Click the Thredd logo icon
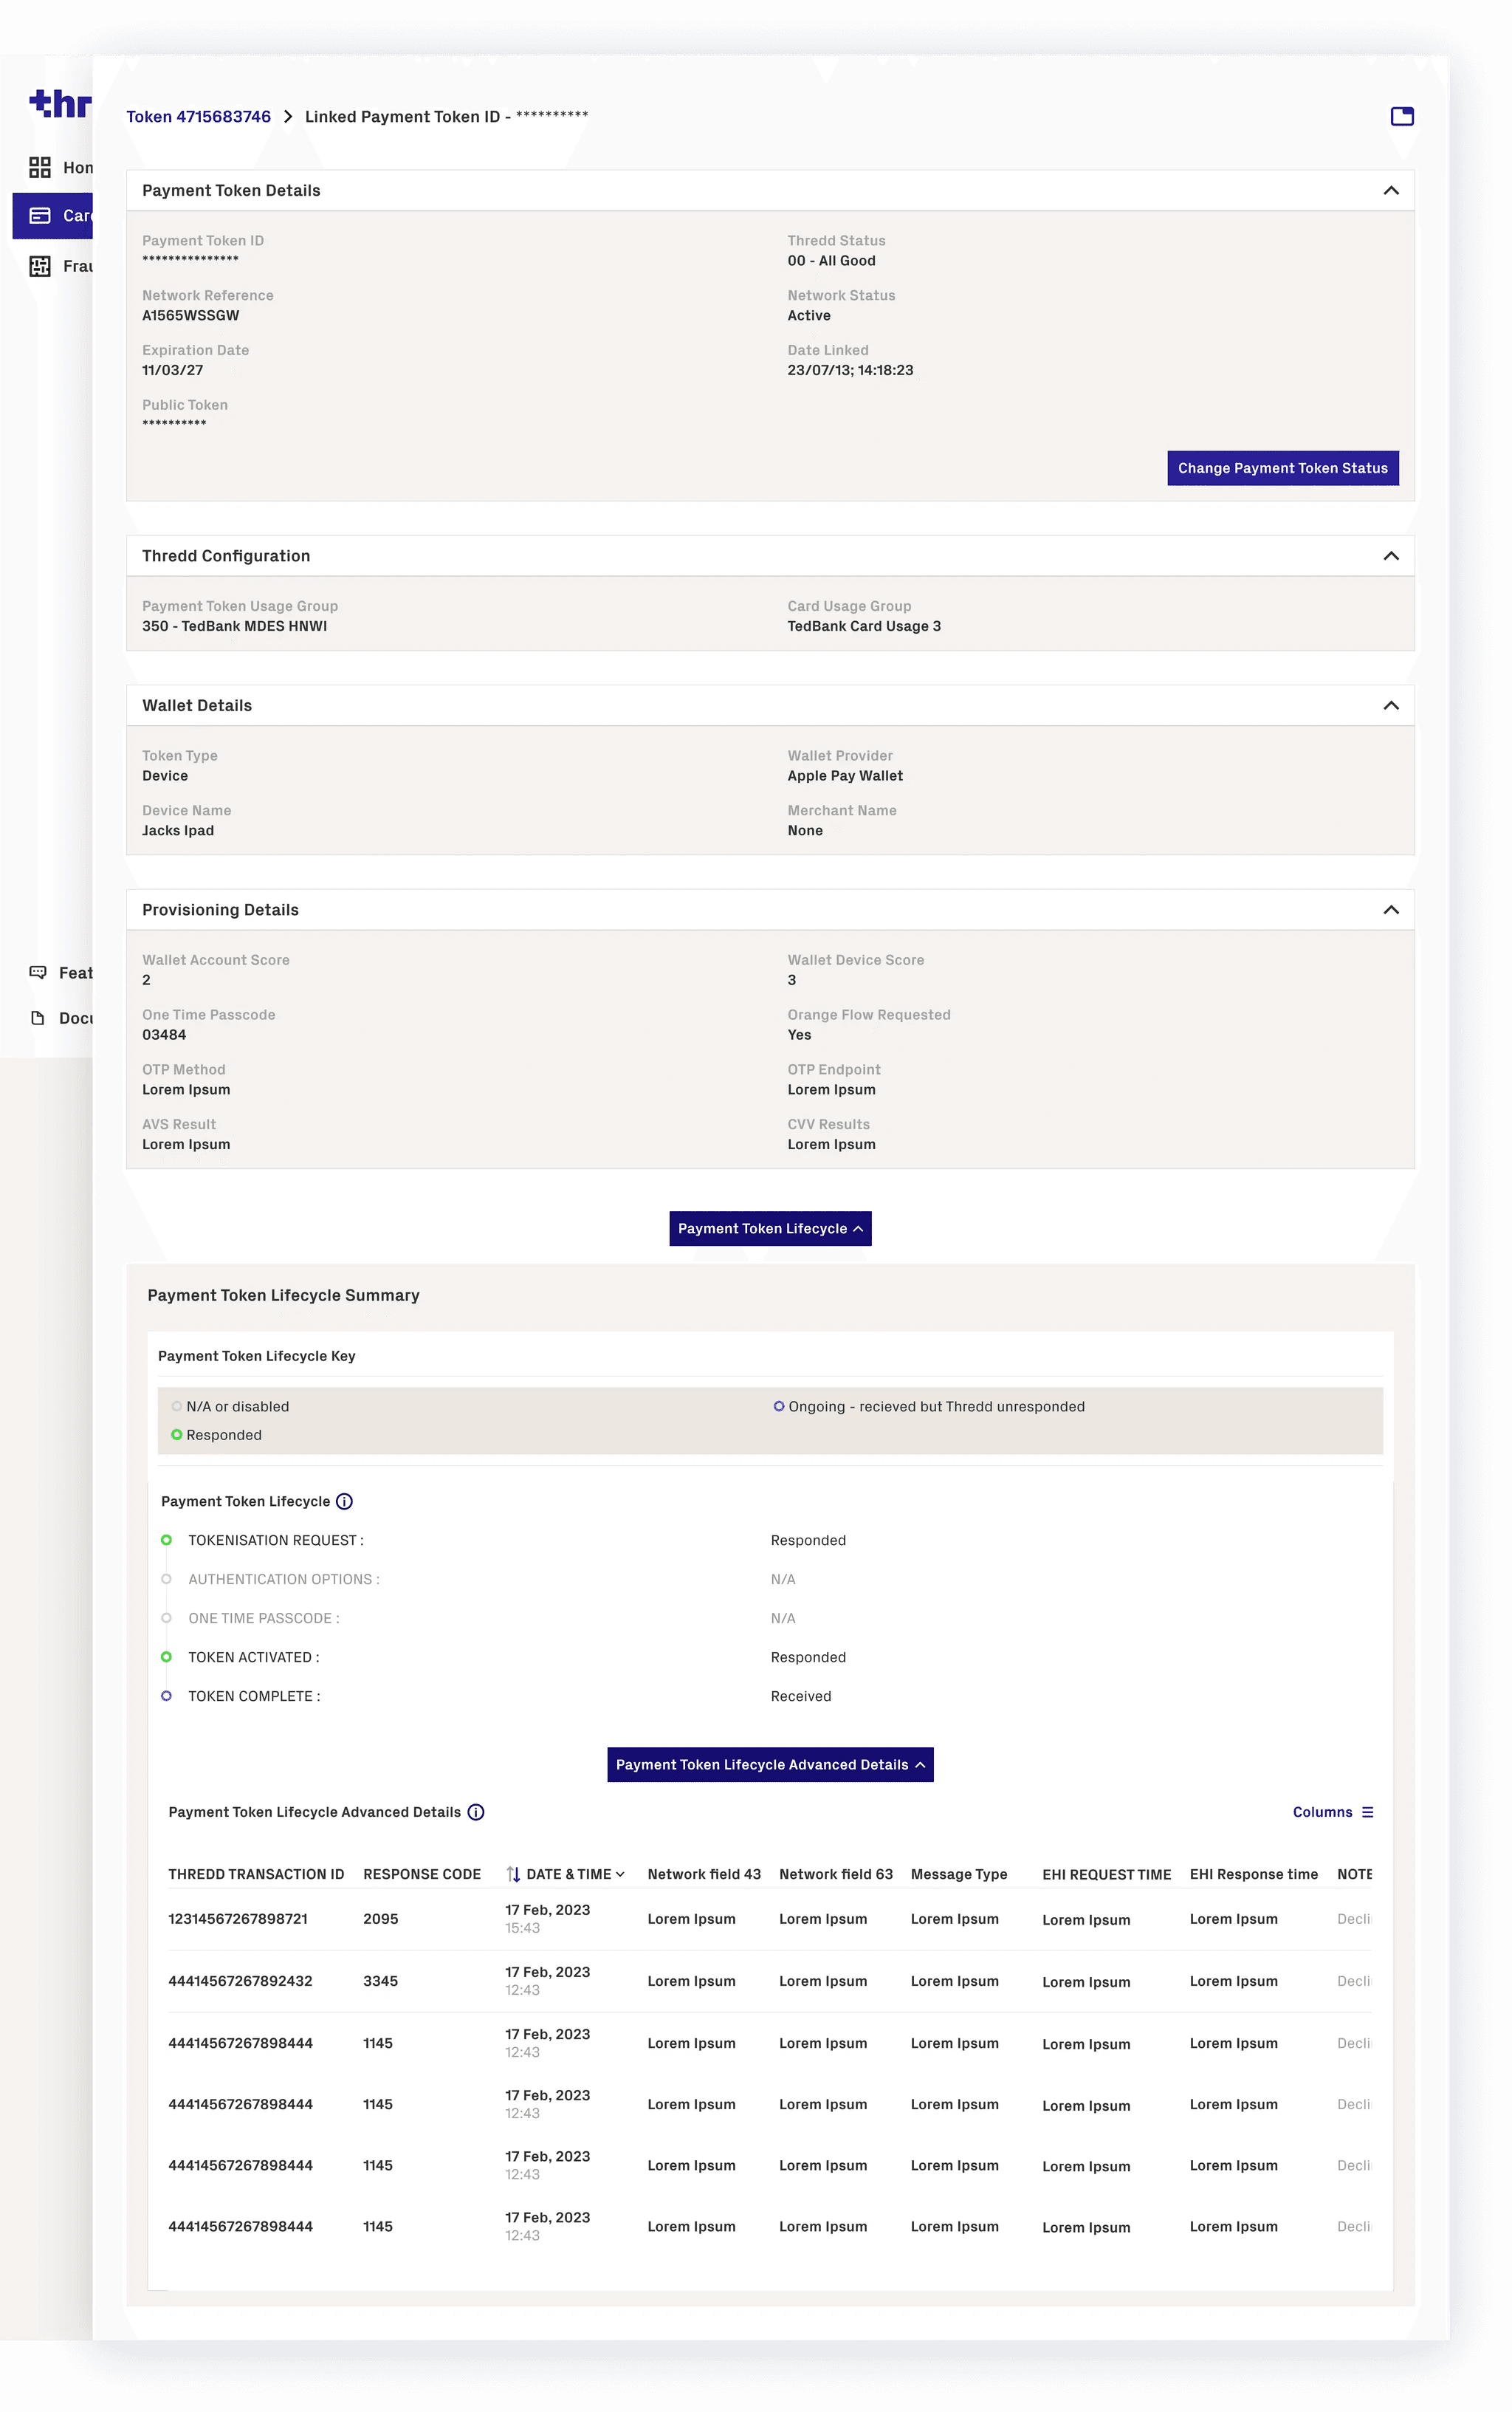The image size is (1512, 2412). click(x=59, y=103)
